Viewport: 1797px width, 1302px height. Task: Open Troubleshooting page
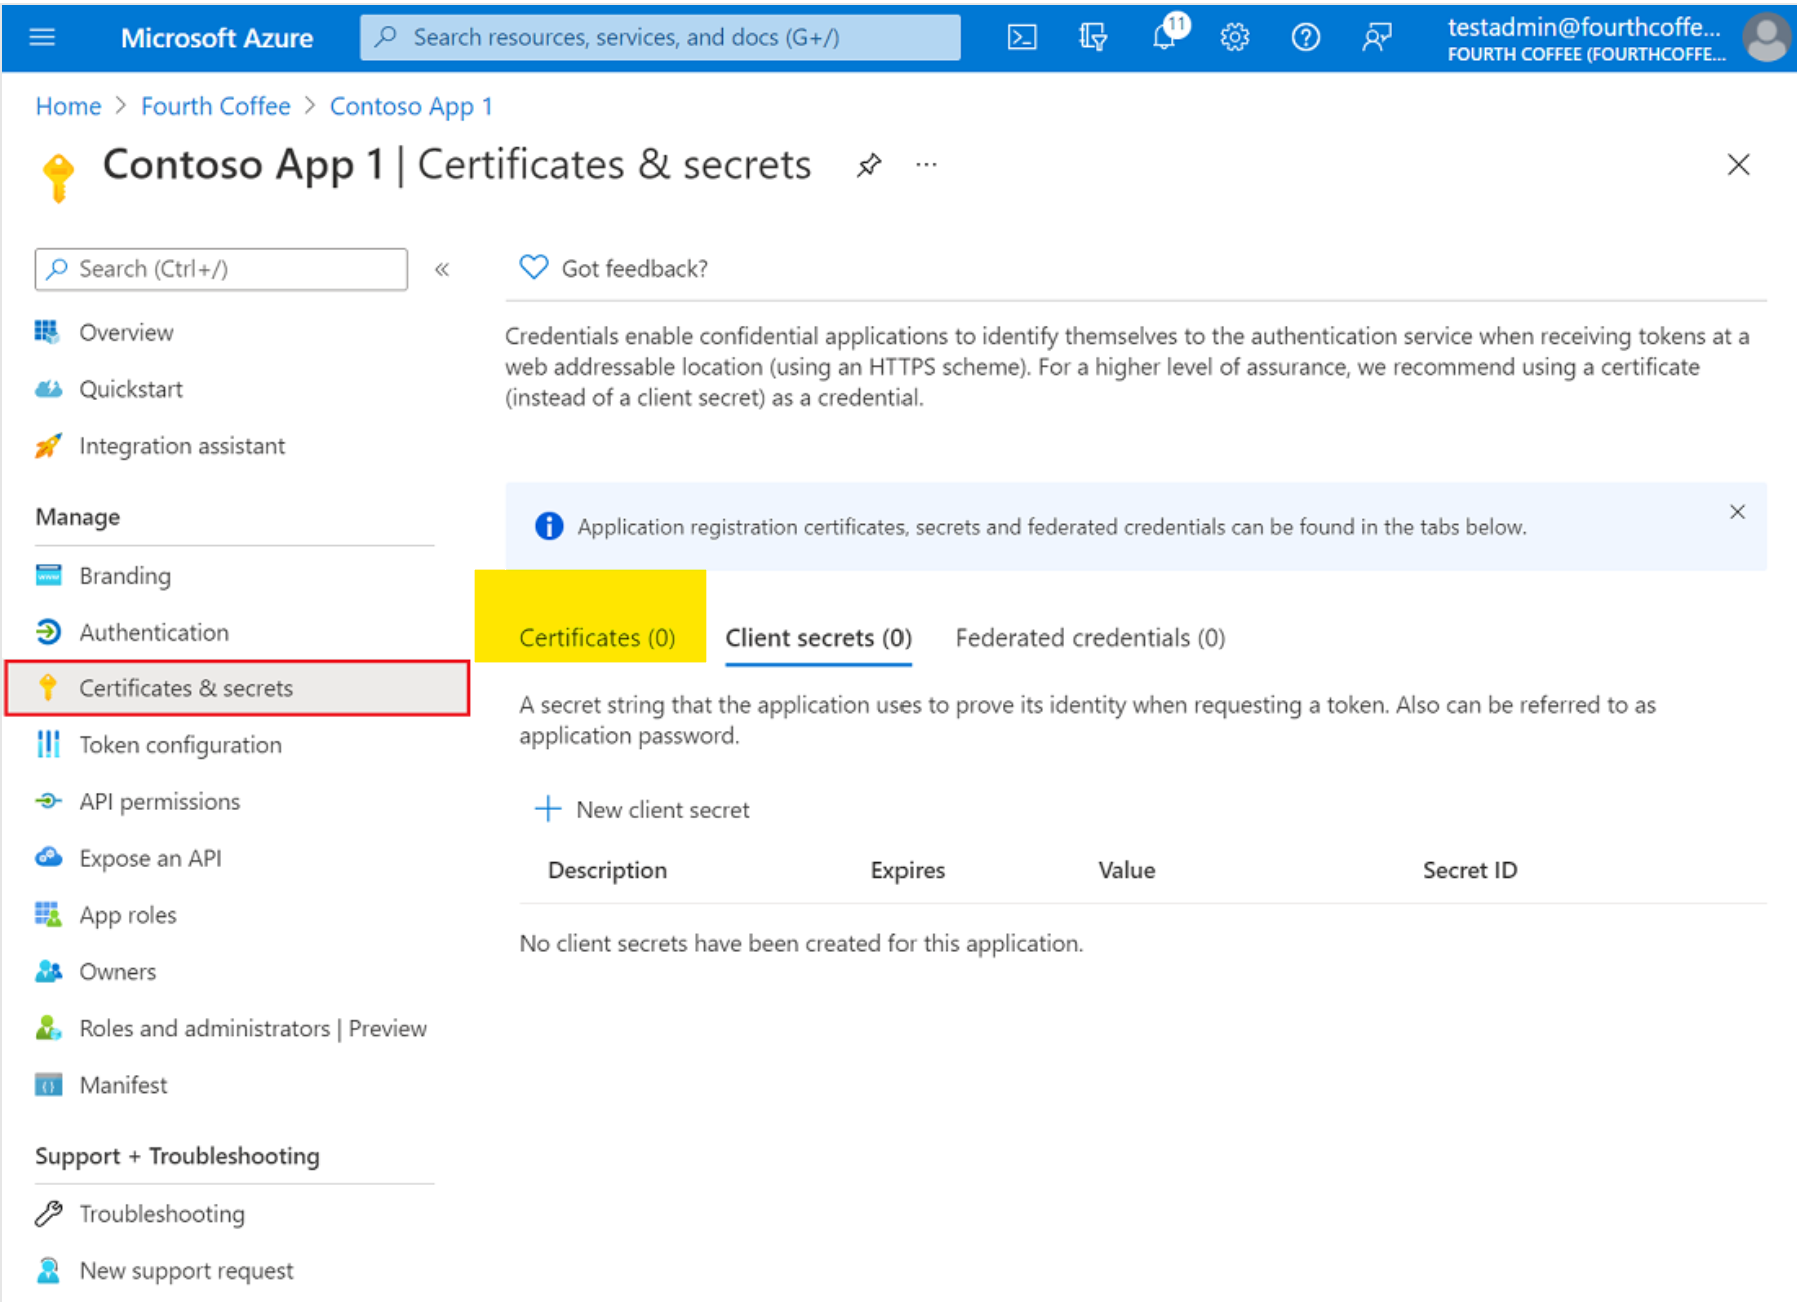tap(161, 1214)
